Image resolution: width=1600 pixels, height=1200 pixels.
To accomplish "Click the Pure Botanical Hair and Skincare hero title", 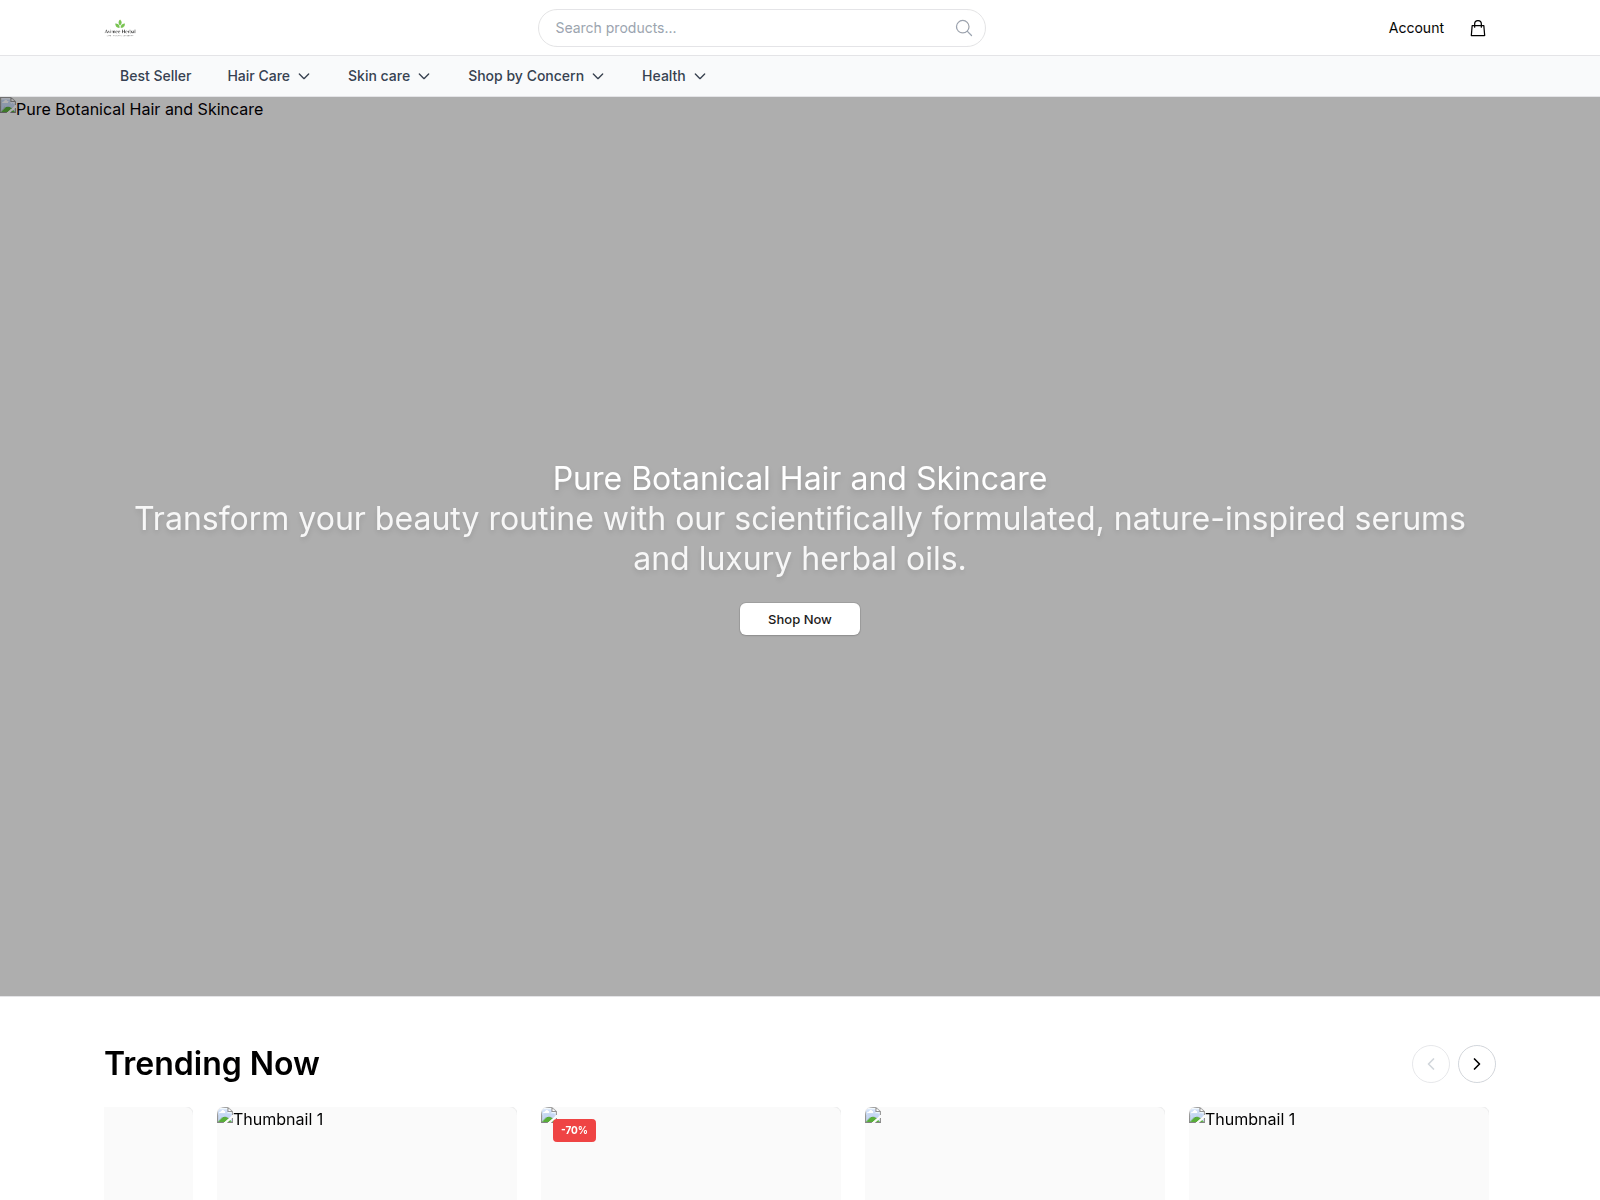I will pos(800,478).
